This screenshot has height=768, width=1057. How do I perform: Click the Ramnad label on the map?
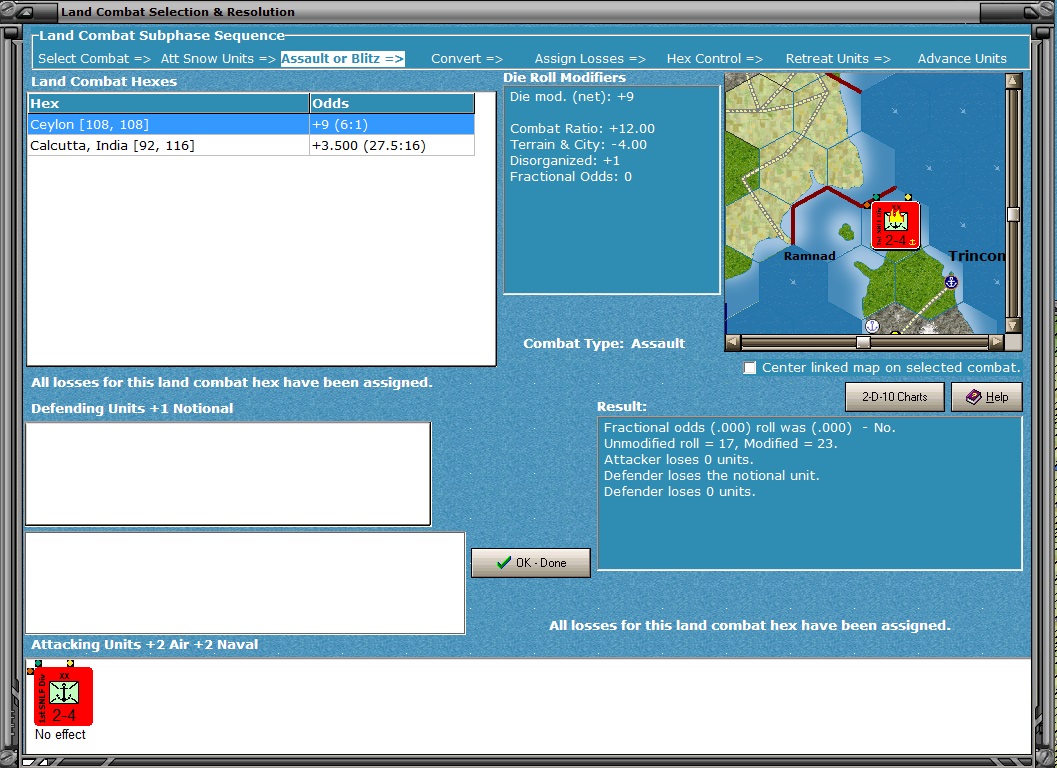coord(810,256)
